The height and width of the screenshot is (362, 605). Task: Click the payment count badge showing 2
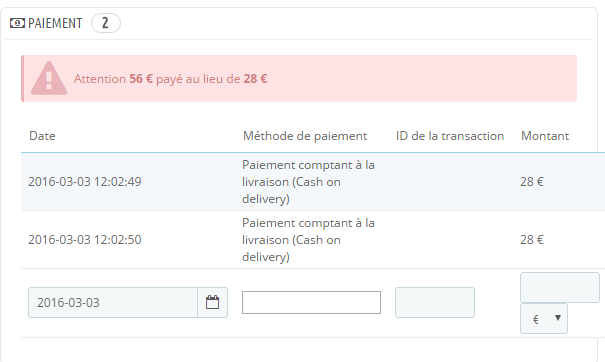pyautogui.click(x=106, y=23)
